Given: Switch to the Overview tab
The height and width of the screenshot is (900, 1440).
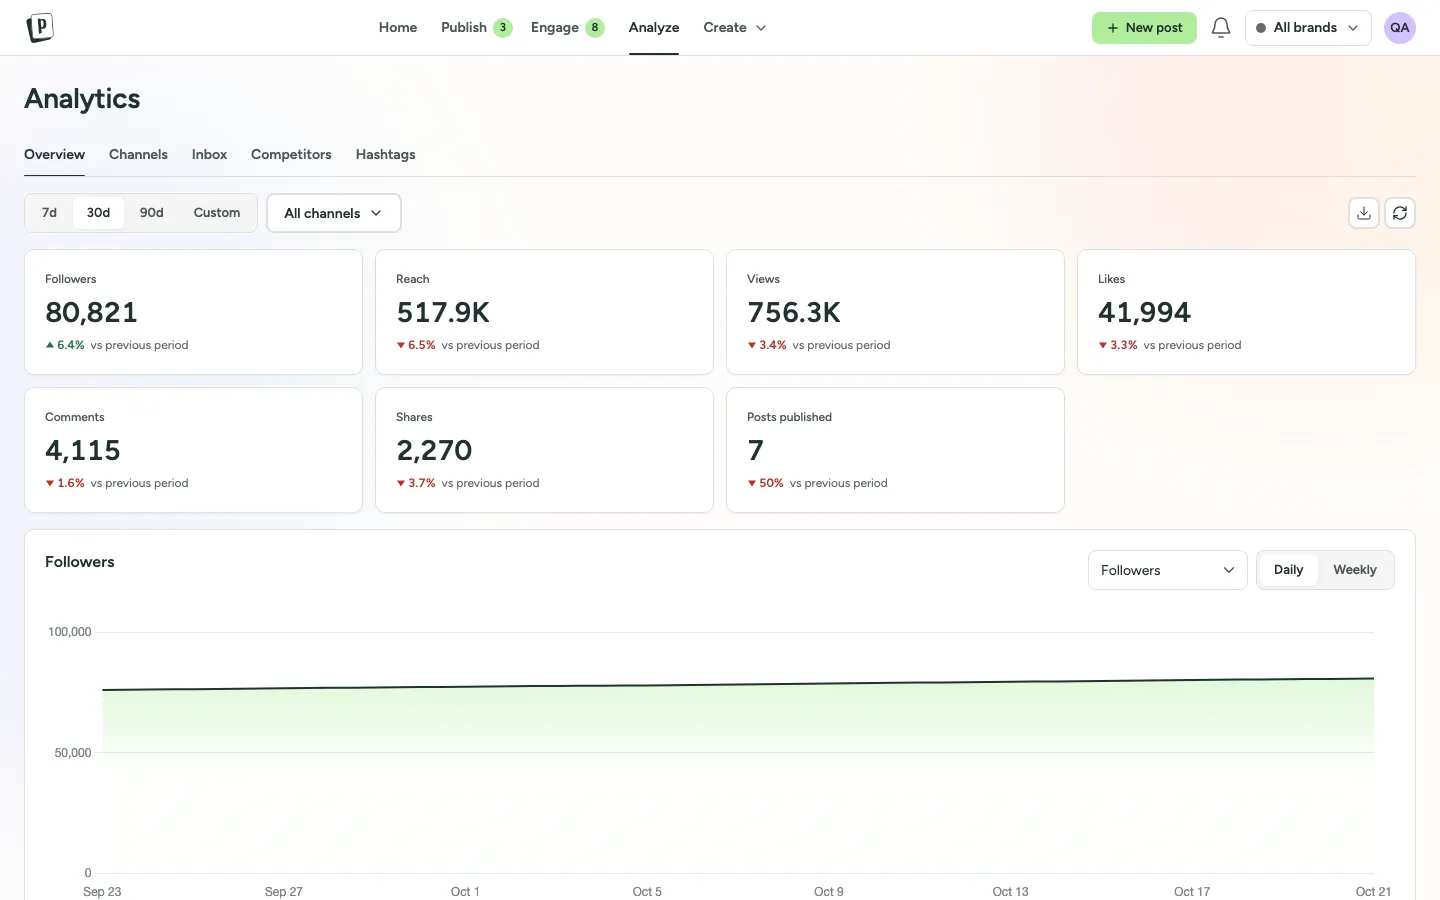Looking at the screenshot, I should 54,155.
